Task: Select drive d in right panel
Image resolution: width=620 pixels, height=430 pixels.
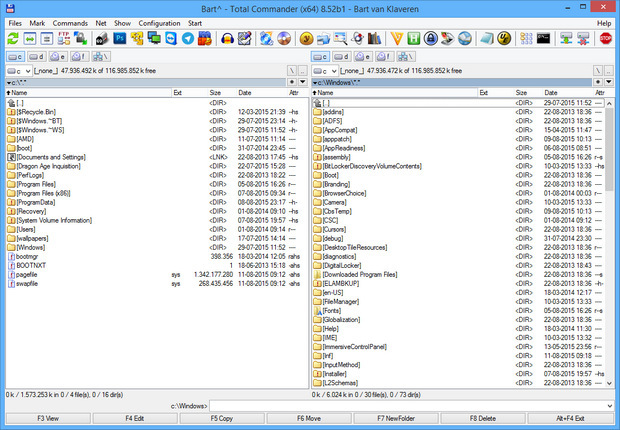Action: point(342,57)
